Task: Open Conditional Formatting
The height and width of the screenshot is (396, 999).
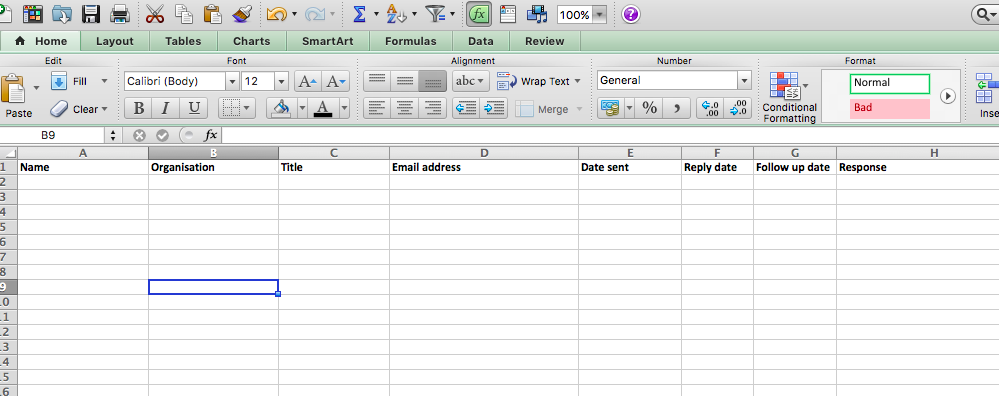Action: point(789,97)
